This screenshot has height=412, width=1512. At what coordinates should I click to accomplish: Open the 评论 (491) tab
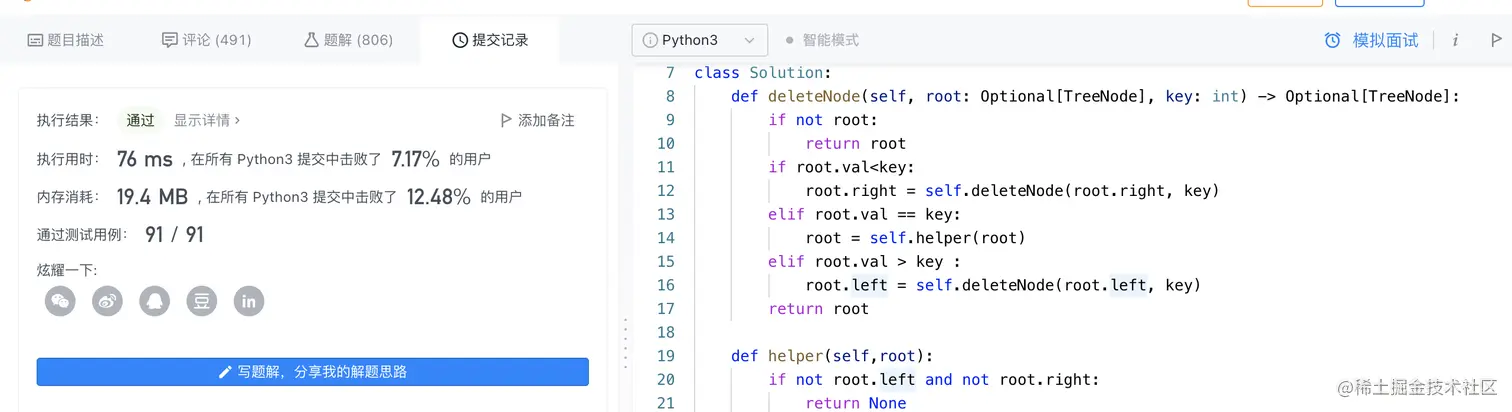(x=206, y=40)
